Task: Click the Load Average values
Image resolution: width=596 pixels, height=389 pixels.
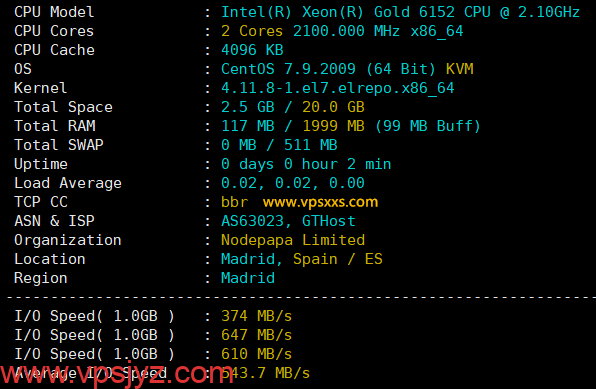Action: coord(293,183)
